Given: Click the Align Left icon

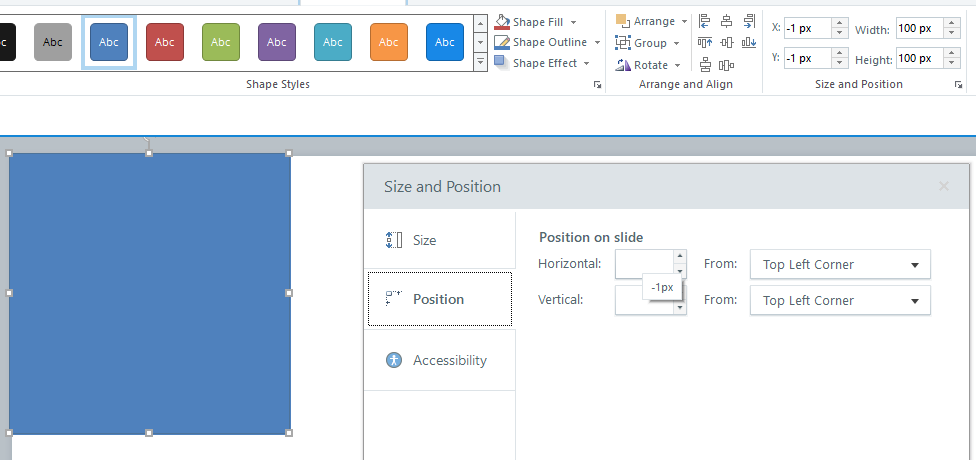Looking at the screenshot, I should tap(705, 21).
